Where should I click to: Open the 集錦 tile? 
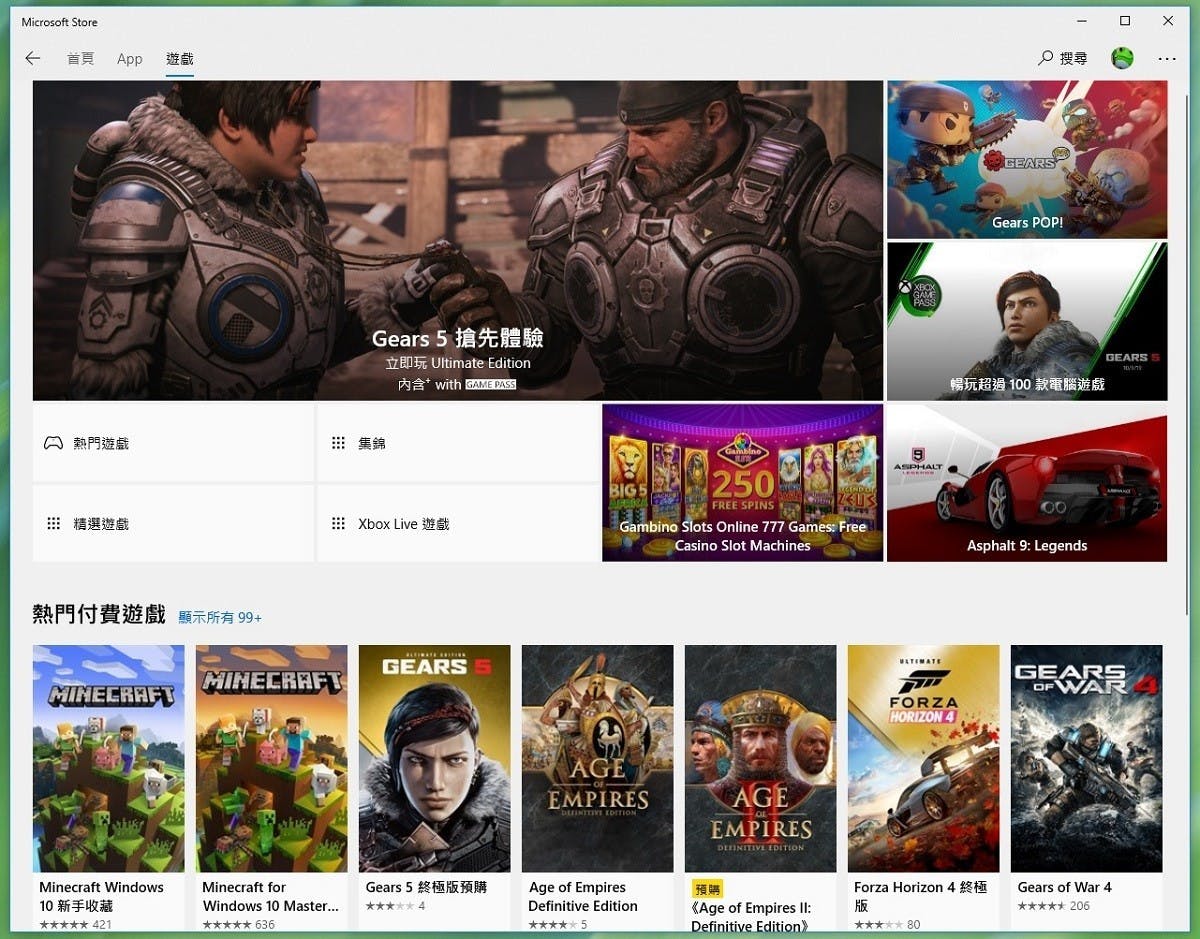[x=458, y=443]
